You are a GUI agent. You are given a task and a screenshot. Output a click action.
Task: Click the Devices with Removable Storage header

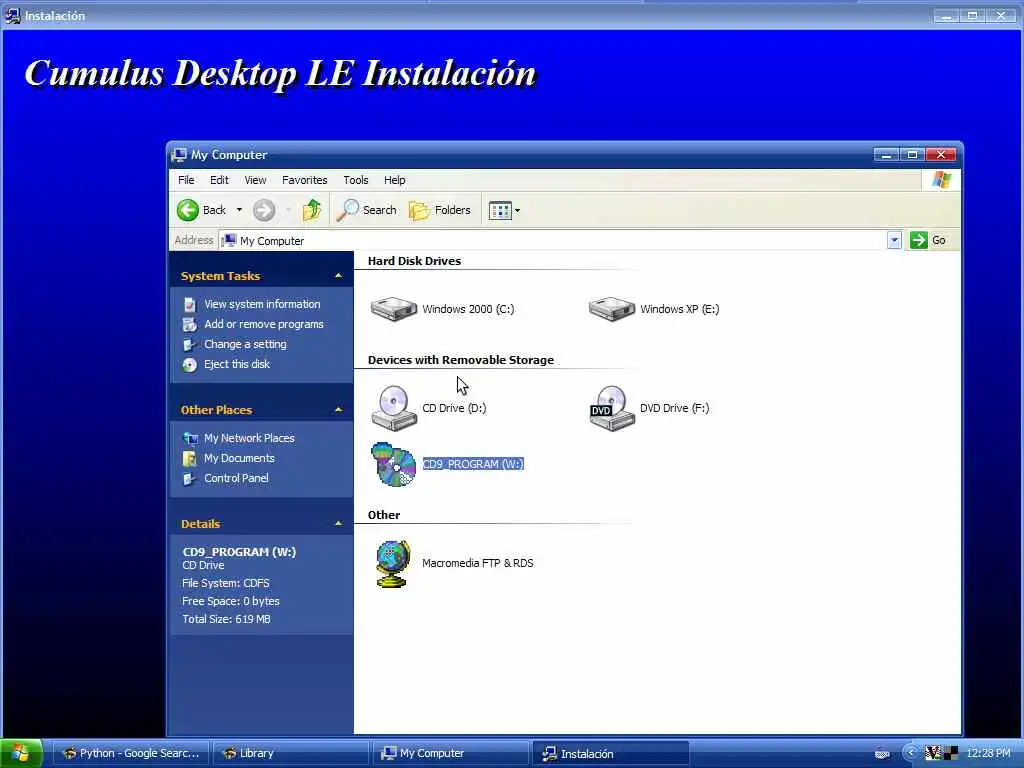tap(460, 360)
